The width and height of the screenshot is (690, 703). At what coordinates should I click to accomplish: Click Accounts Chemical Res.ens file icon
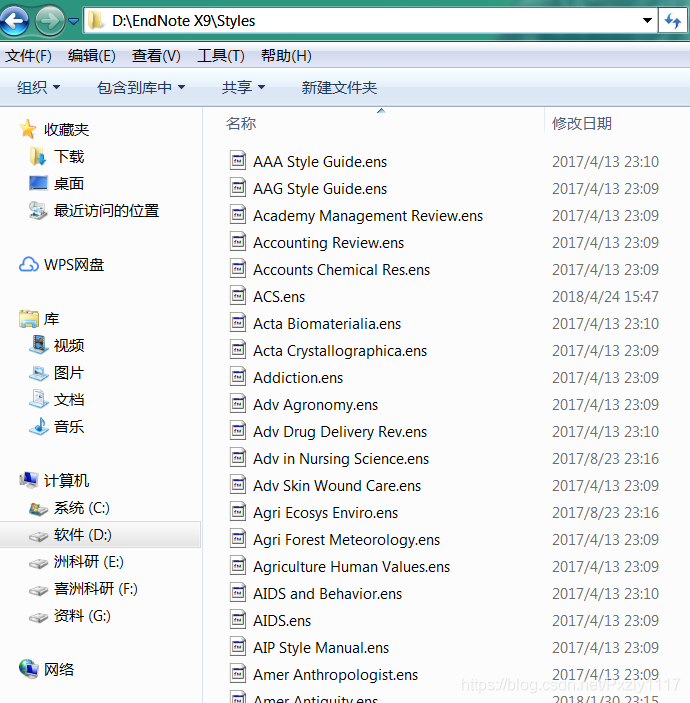[x=238, y=268]
